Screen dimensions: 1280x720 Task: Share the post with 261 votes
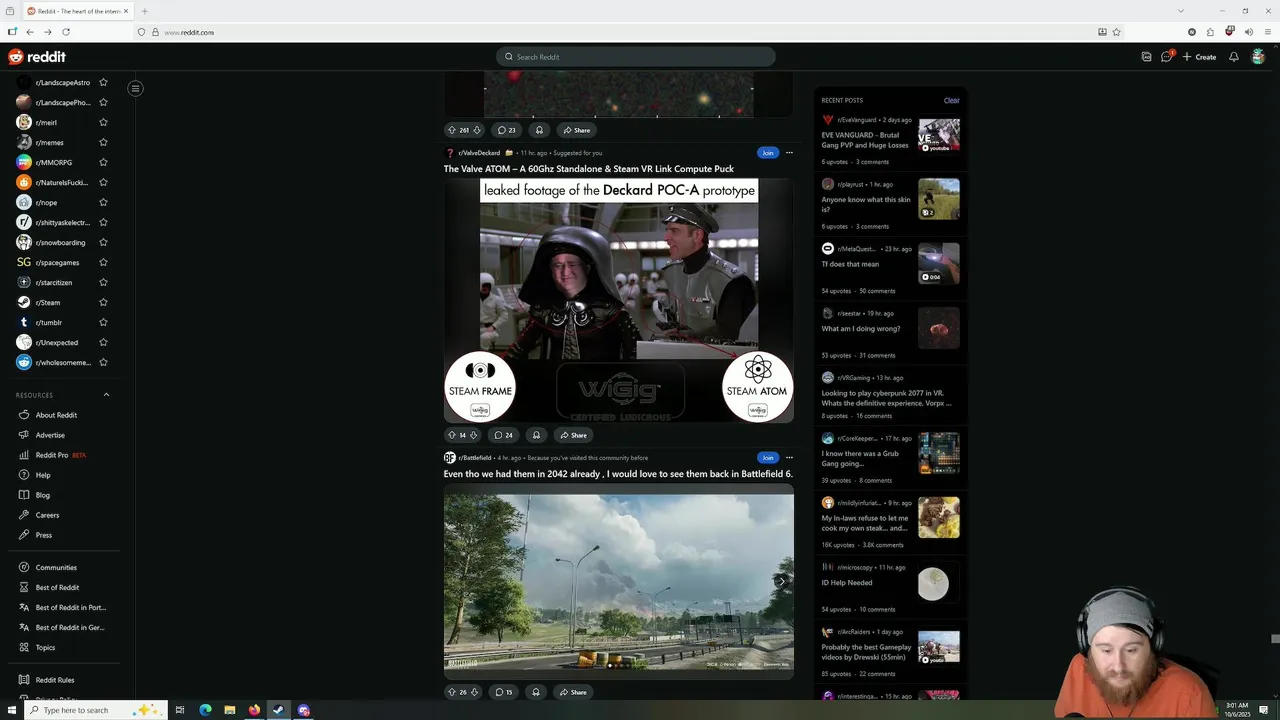(x=576, y=130)
